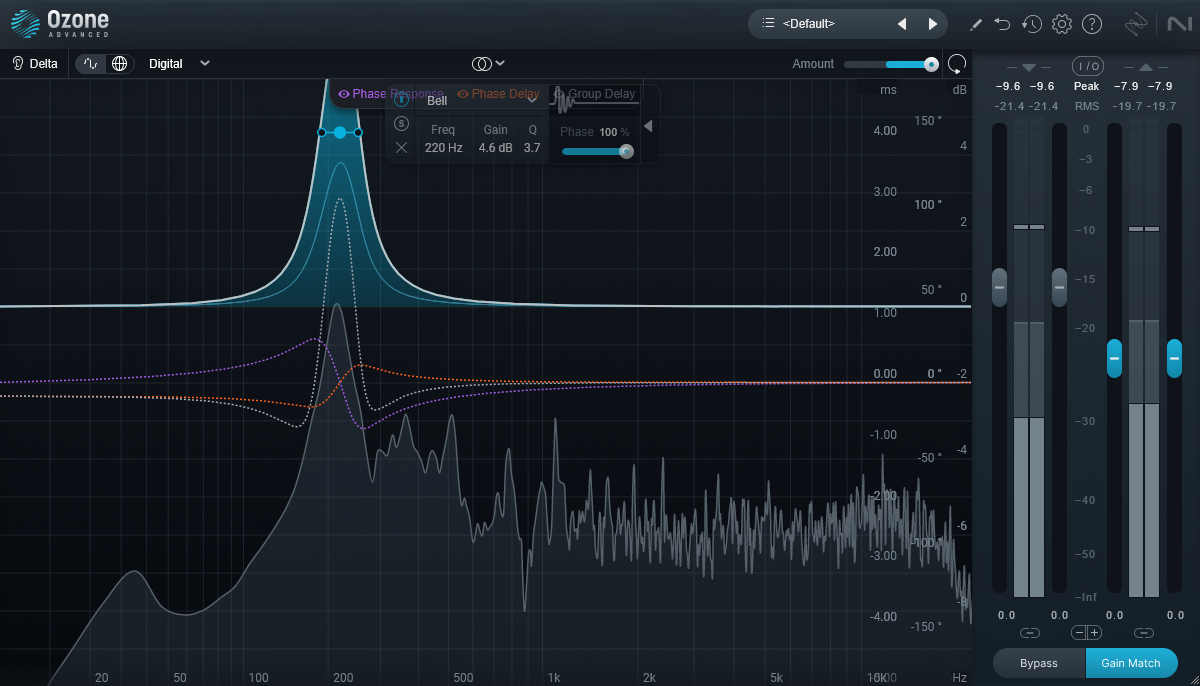
Task: Click the Bypass button
Action: tap(1039, 663)
